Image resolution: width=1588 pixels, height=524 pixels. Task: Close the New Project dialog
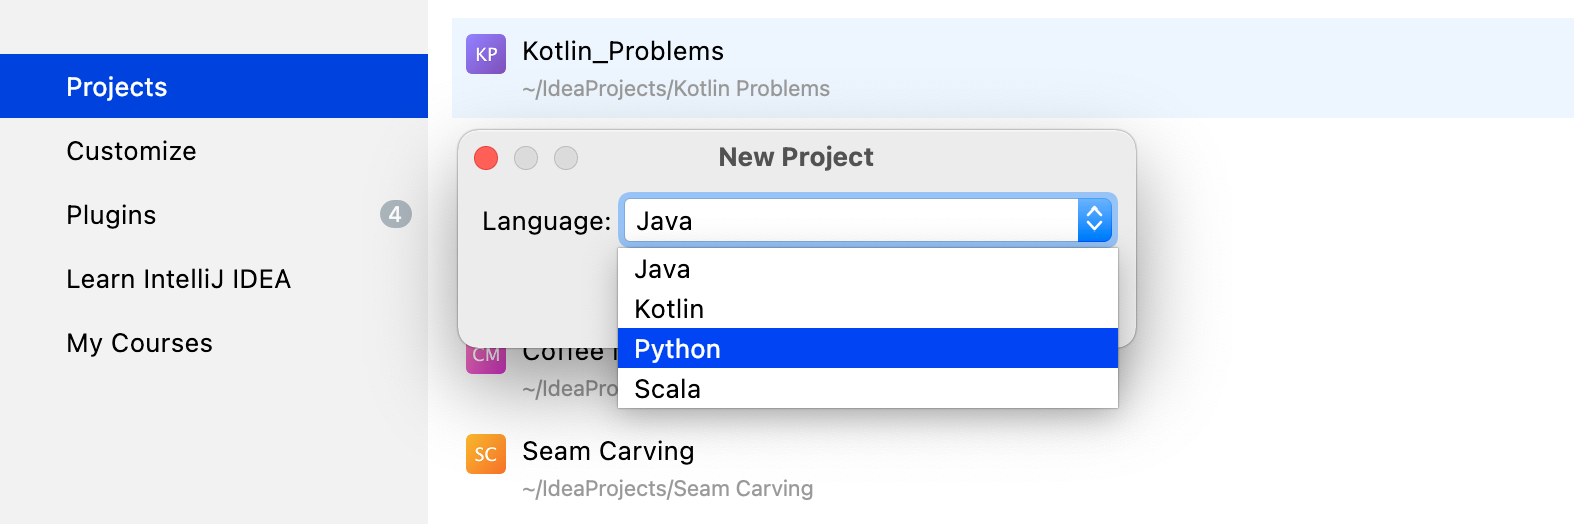click(x=486, y=158)
